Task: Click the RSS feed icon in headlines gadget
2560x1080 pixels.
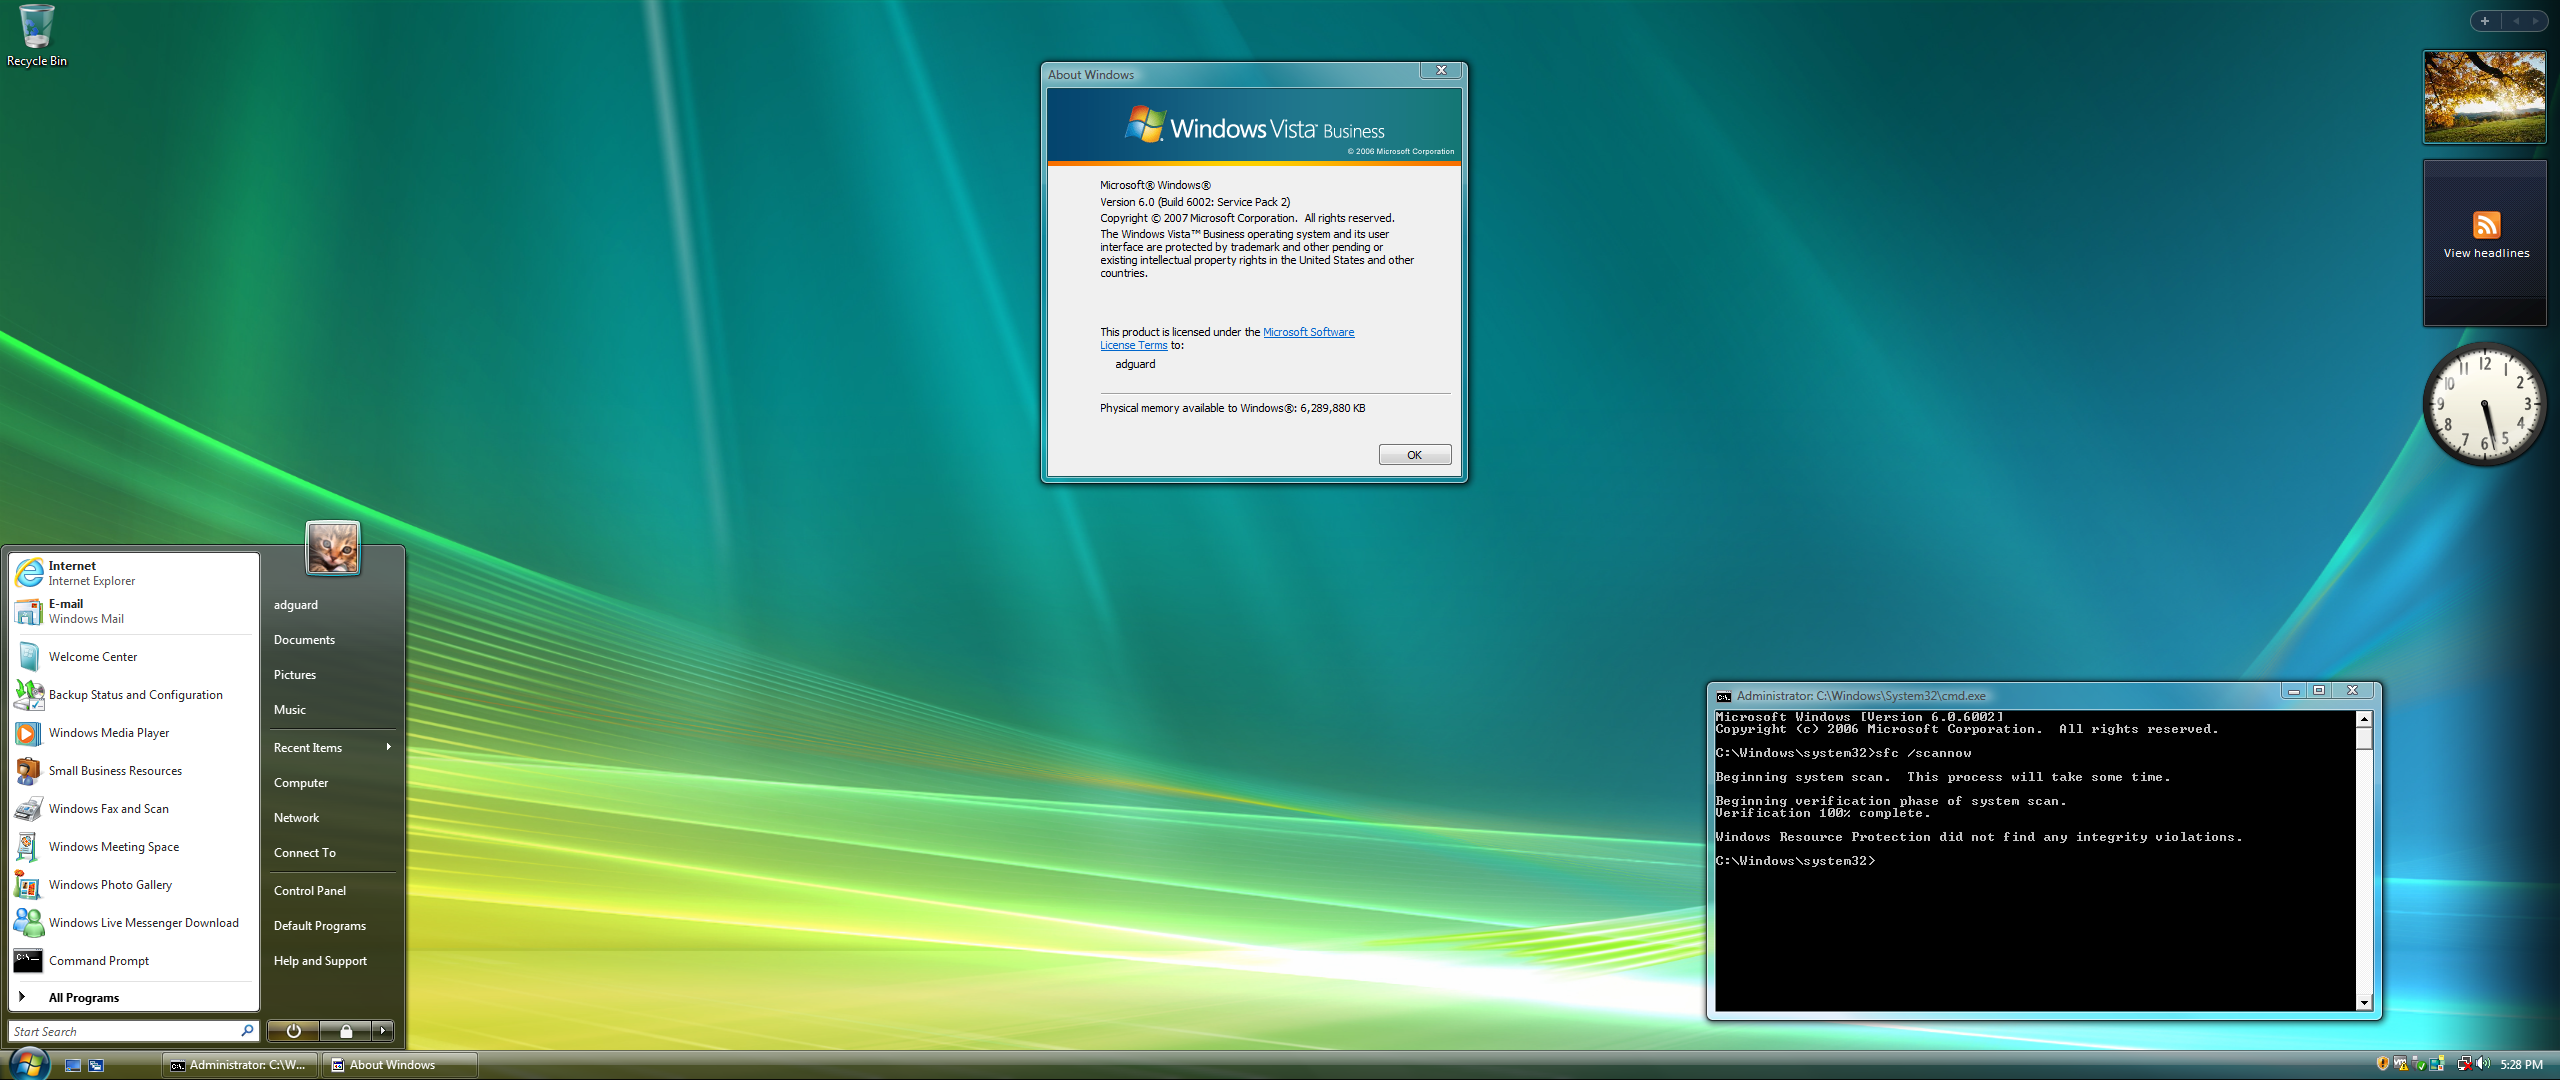Action: (x=2487, y=225)
